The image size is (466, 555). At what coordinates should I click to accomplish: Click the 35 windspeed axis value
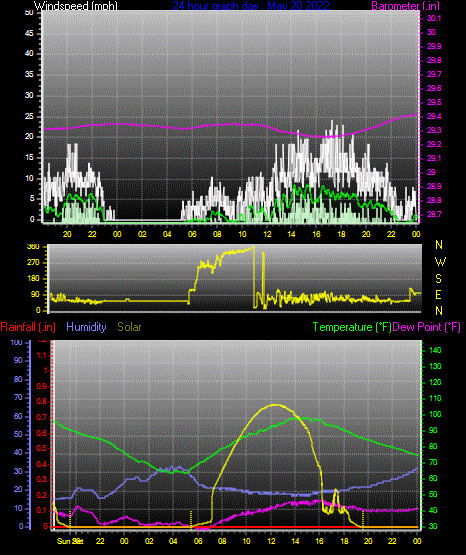click(x=29, y=74)
